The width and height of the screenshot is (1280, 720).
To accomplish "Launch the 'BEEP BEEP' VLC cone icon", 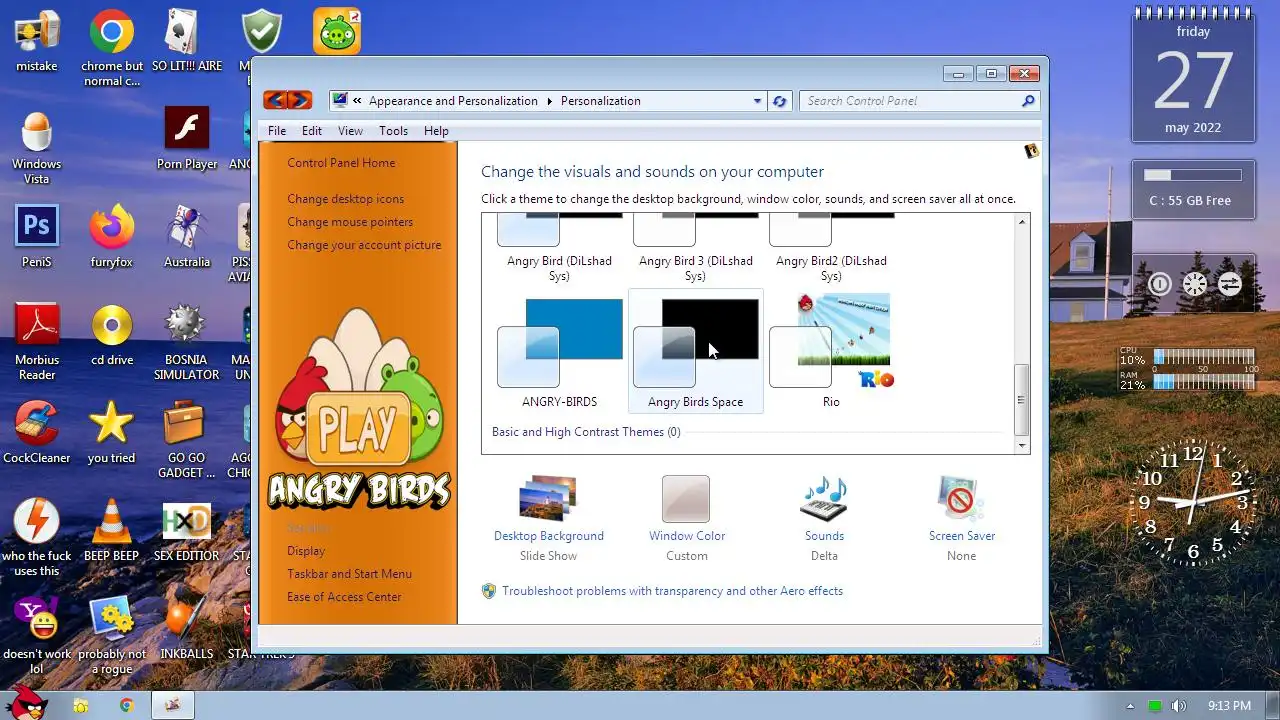I will [112, 531].
